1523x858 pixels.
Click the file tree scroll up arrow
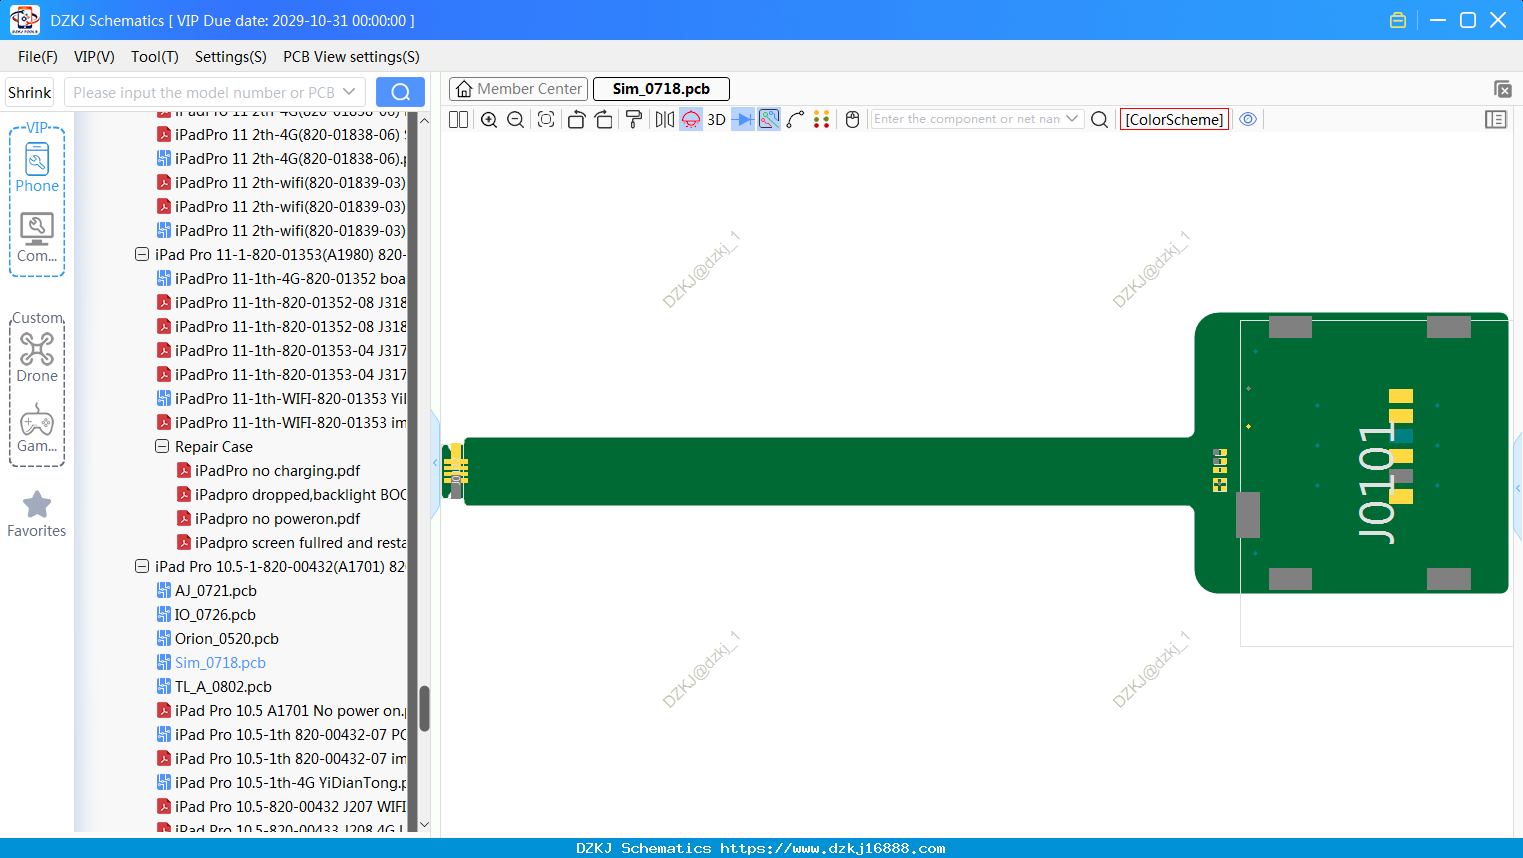click(x=424, y=120)
